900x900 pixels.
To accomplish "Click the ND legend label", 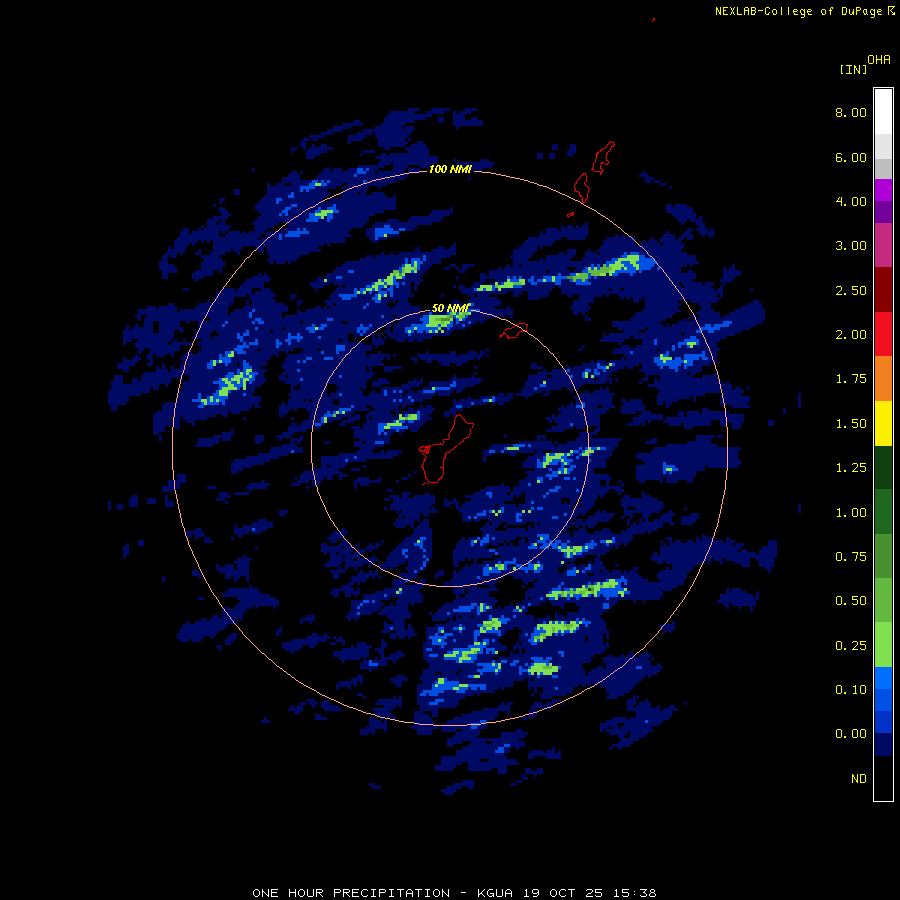I will pyautogui.click(x=859, y=779).
